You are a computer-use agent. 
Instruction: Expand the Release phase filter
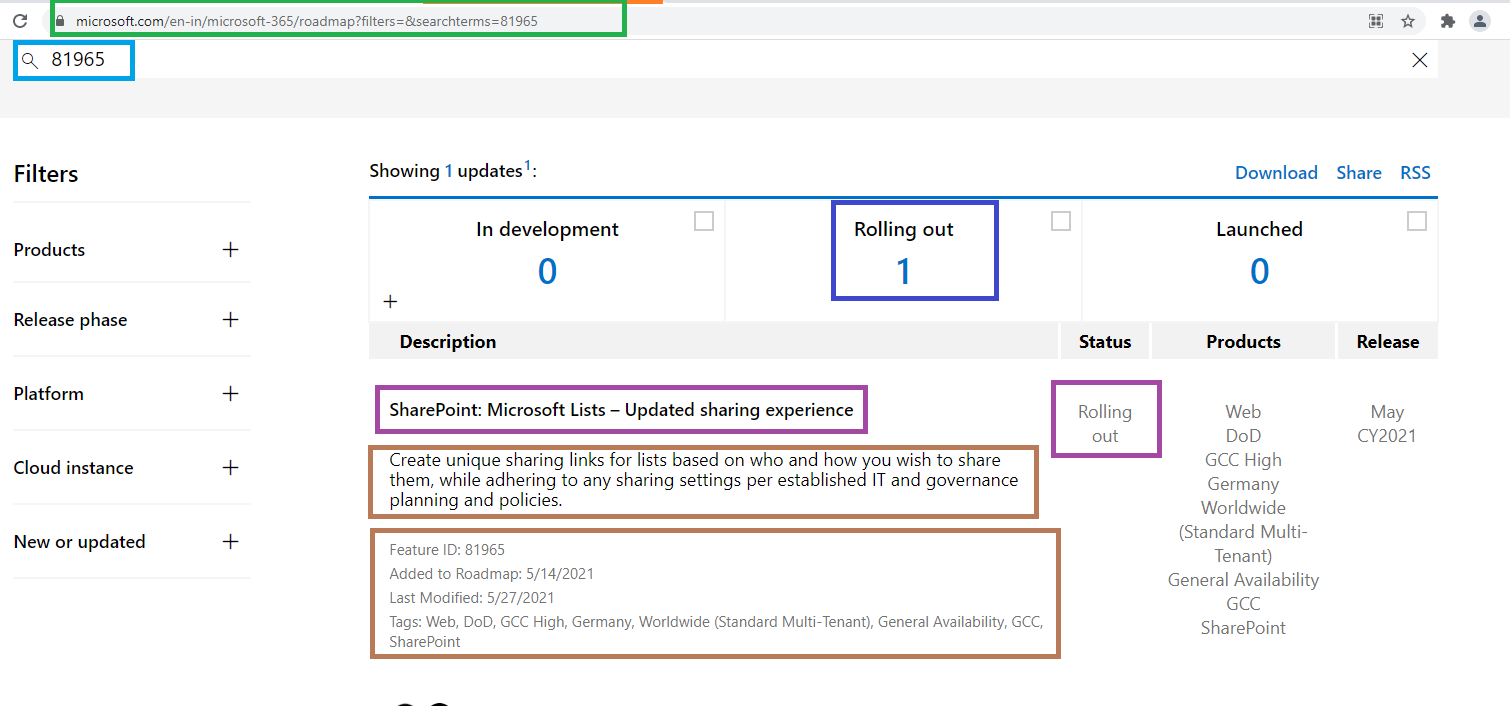pyautogui.click(x=230, y=319)
